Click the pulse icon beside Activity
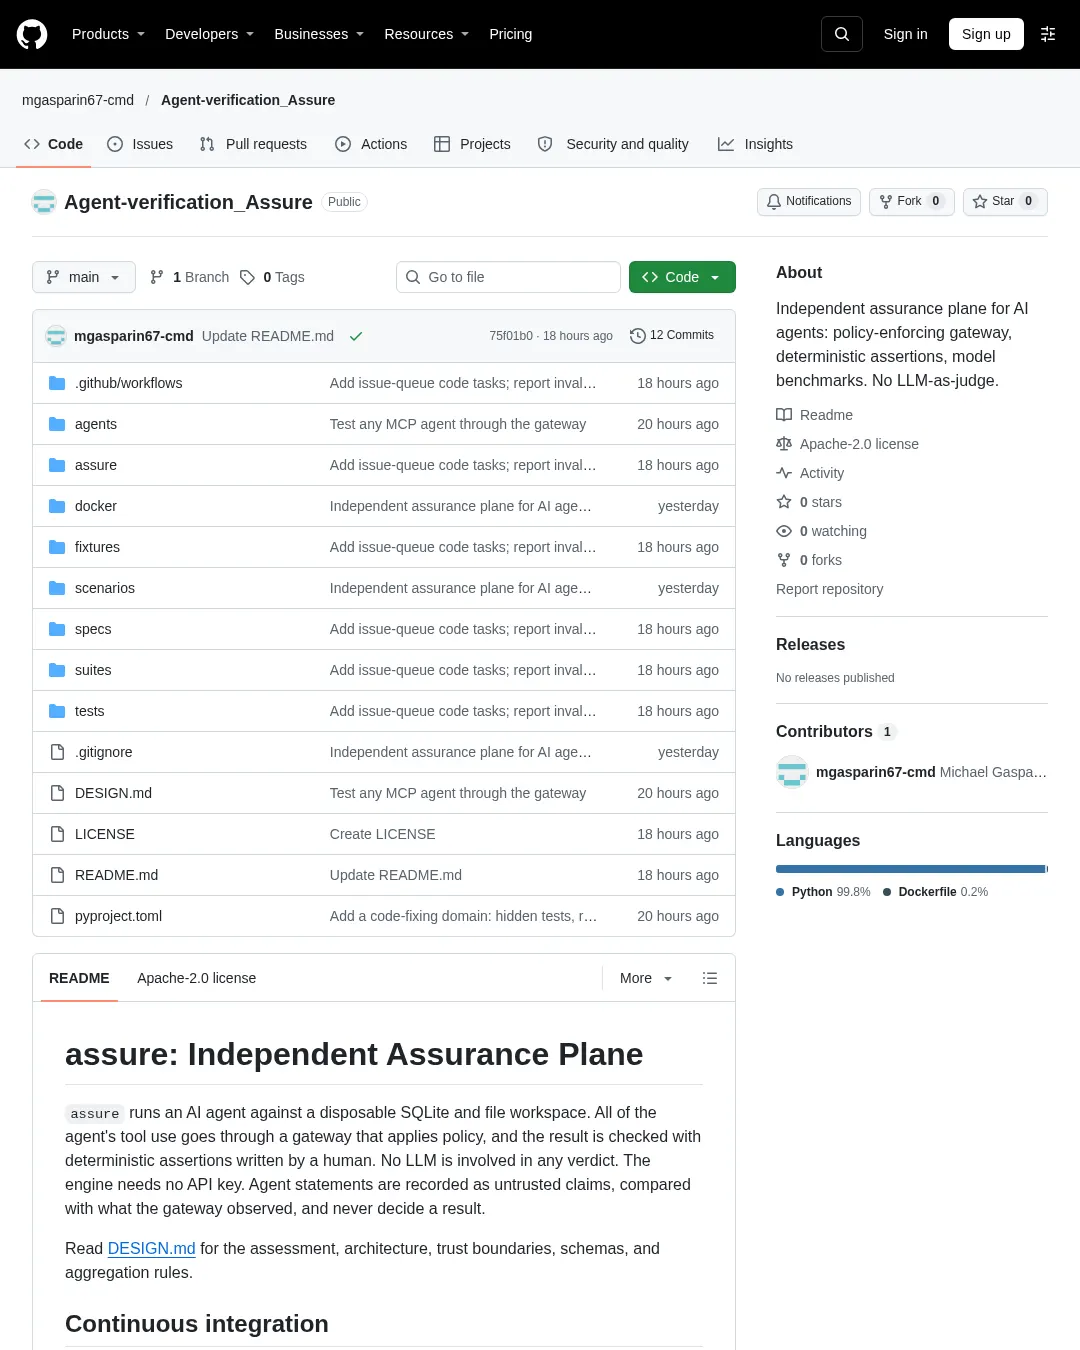The height and width of the screenshot is (1350, 1080). (x=784, y=473)
